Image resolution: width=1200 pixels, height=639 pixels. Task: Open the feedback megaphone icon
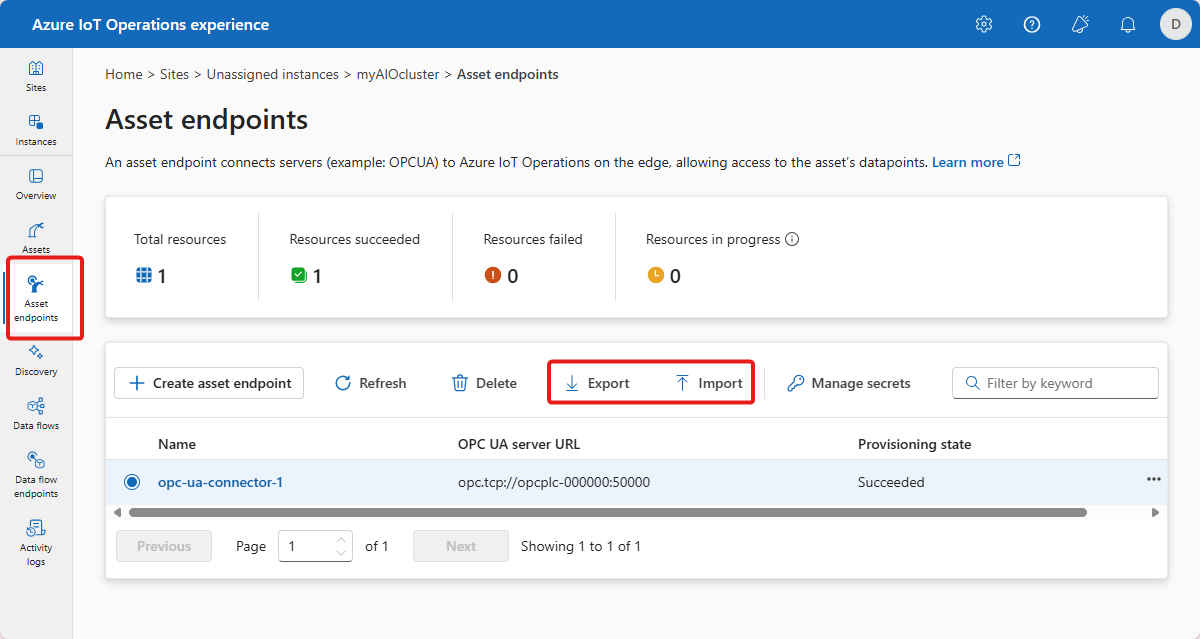click(1080, 24)
